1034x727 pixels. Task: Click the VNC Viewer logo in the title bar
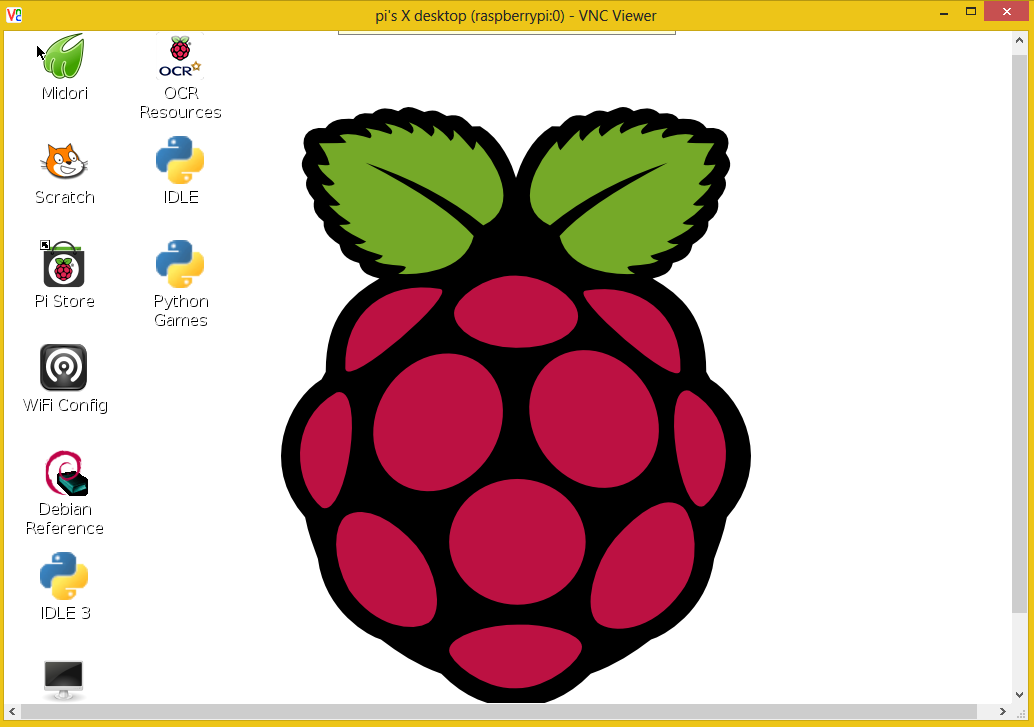[x=14, y=15]
